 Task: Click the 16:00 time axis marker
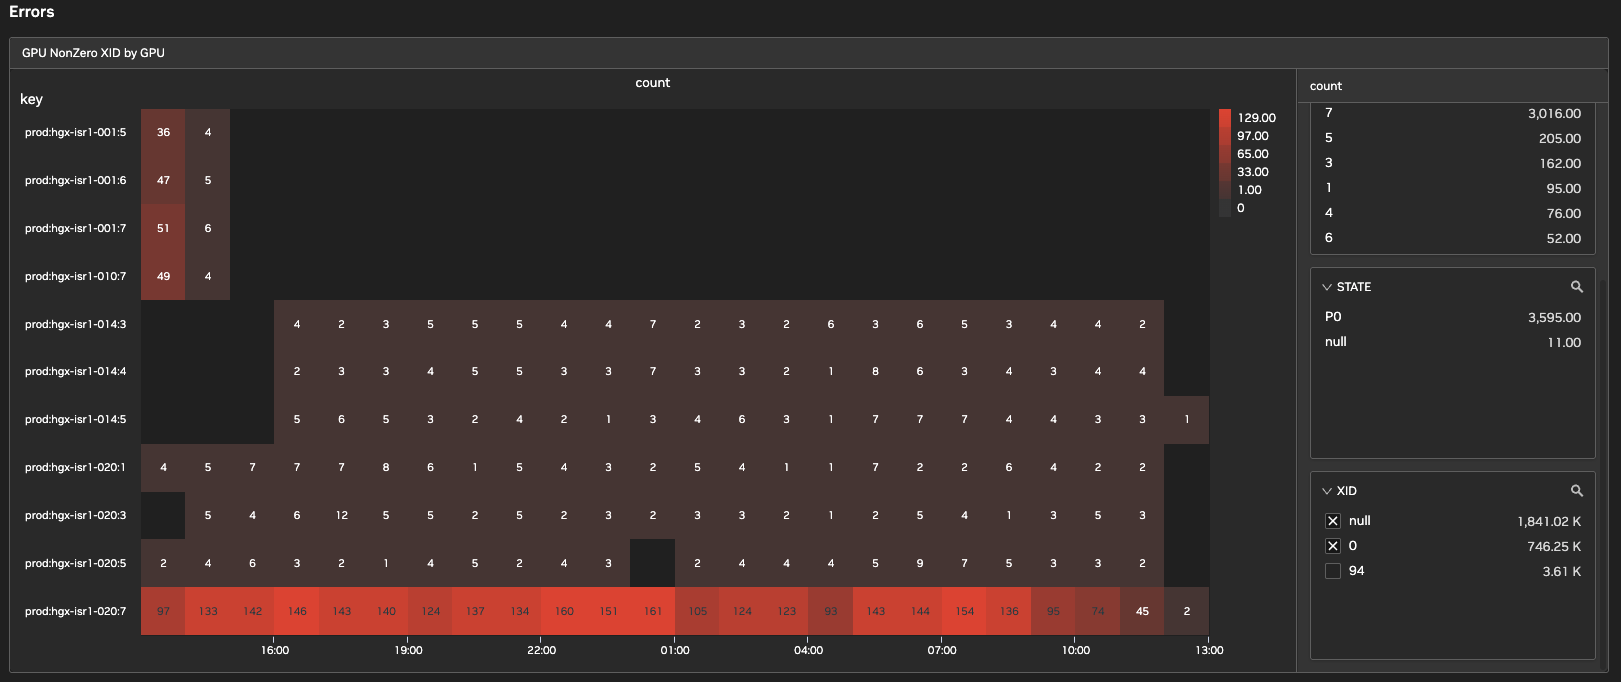click(x=275, y=650)
